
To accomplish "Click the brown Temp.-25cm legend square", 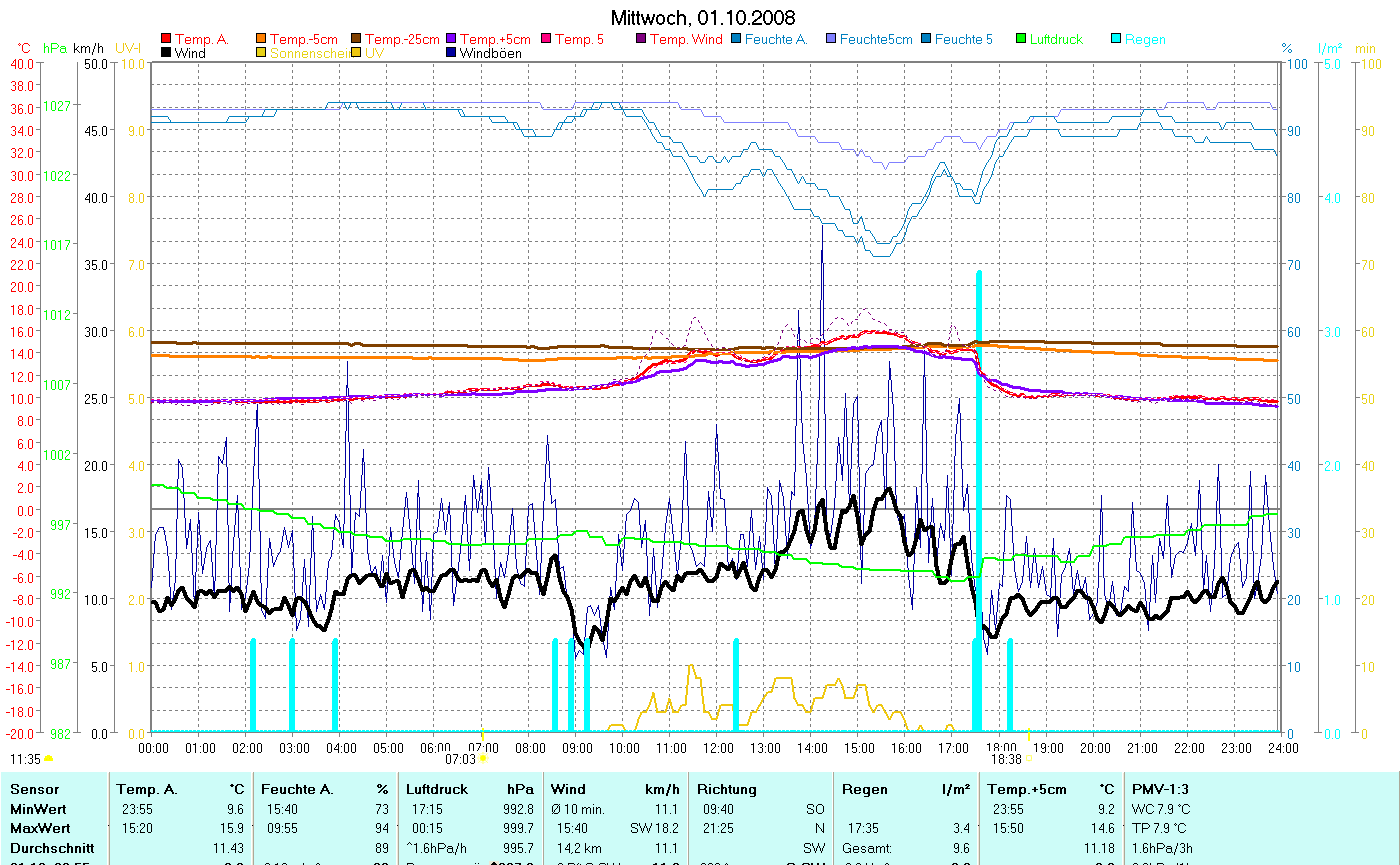I will pyautogui.click(x=357, y=40).
